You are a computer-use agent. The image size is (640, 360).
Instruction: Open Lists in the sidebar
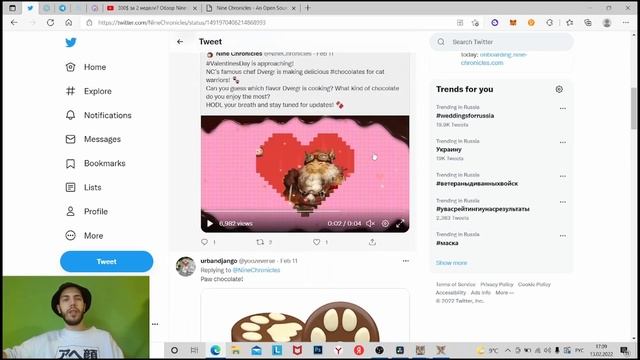83,187
